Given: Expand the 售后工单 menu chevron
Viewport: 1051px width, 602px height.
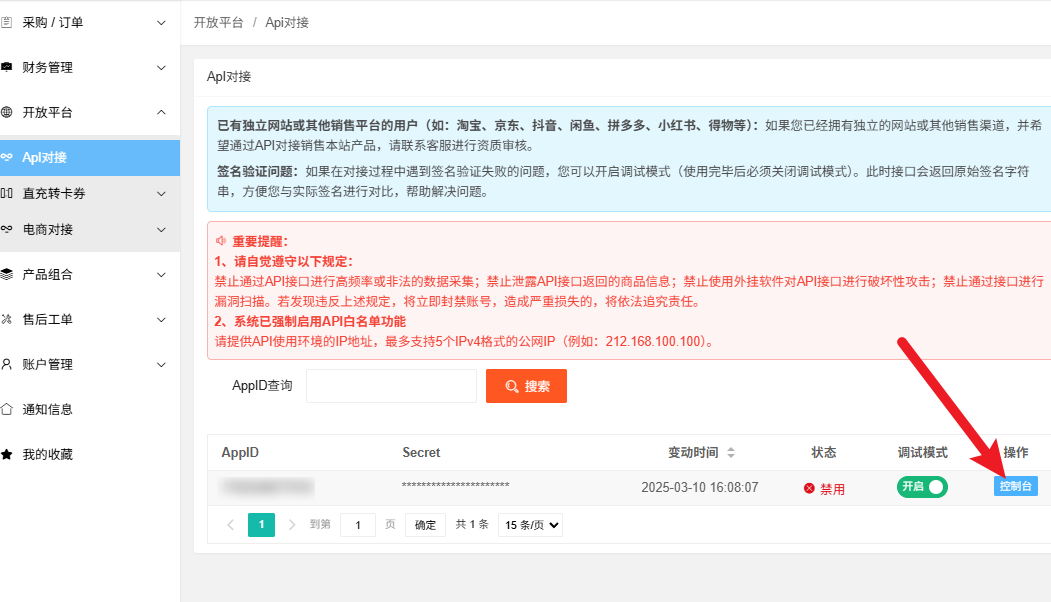Looking at the screenshot, I should click(x=161, y=320).
